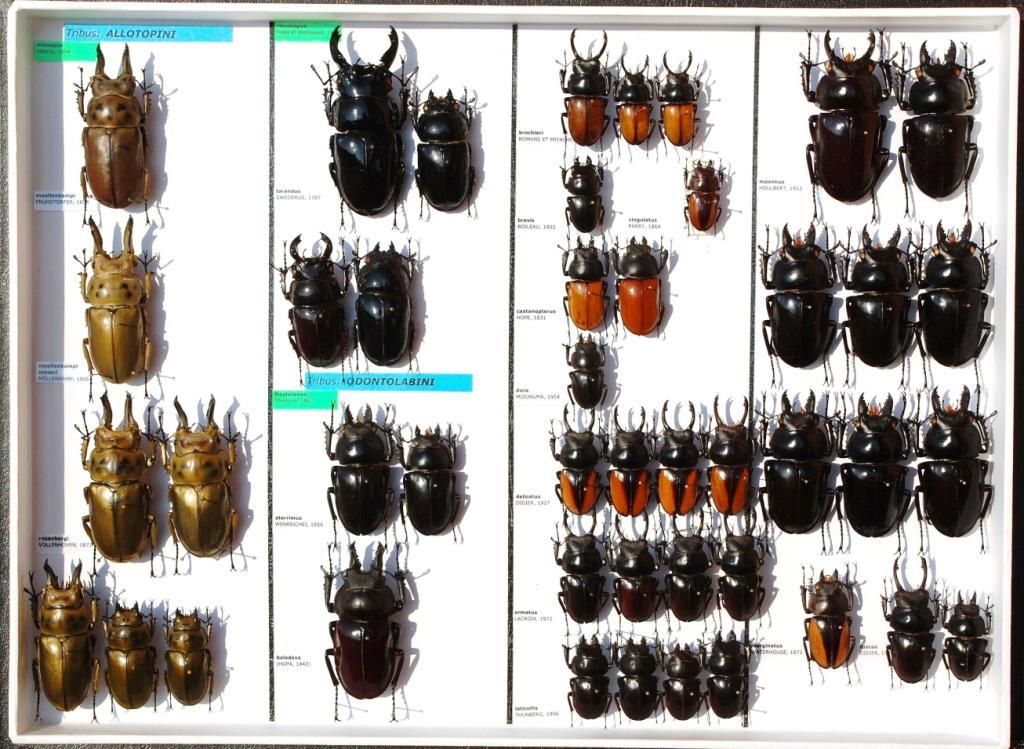The image size is (1024, 749).
Task: Click the dora species label
Action: 534,393
